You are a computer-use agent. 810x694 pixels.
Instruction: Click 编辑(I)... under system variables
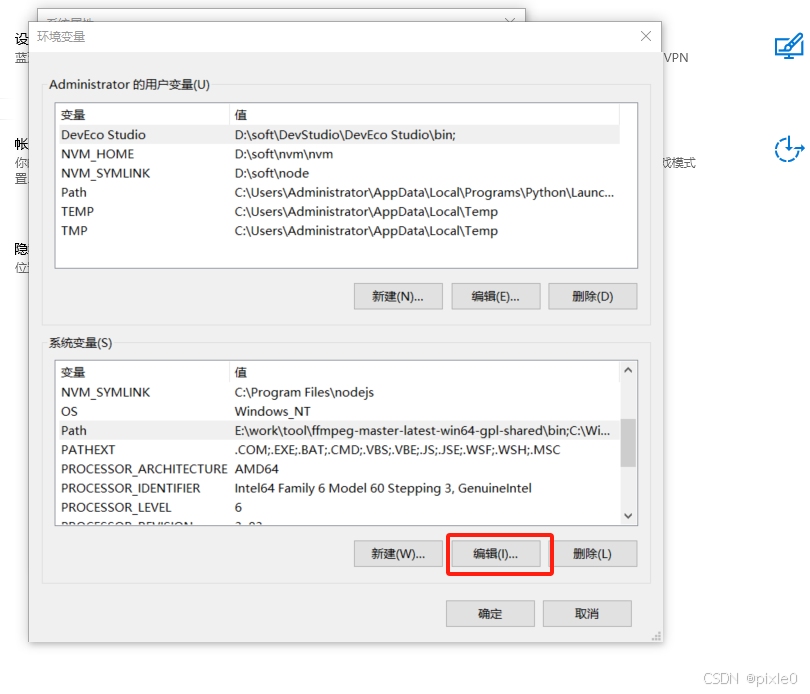coord(495,553)
